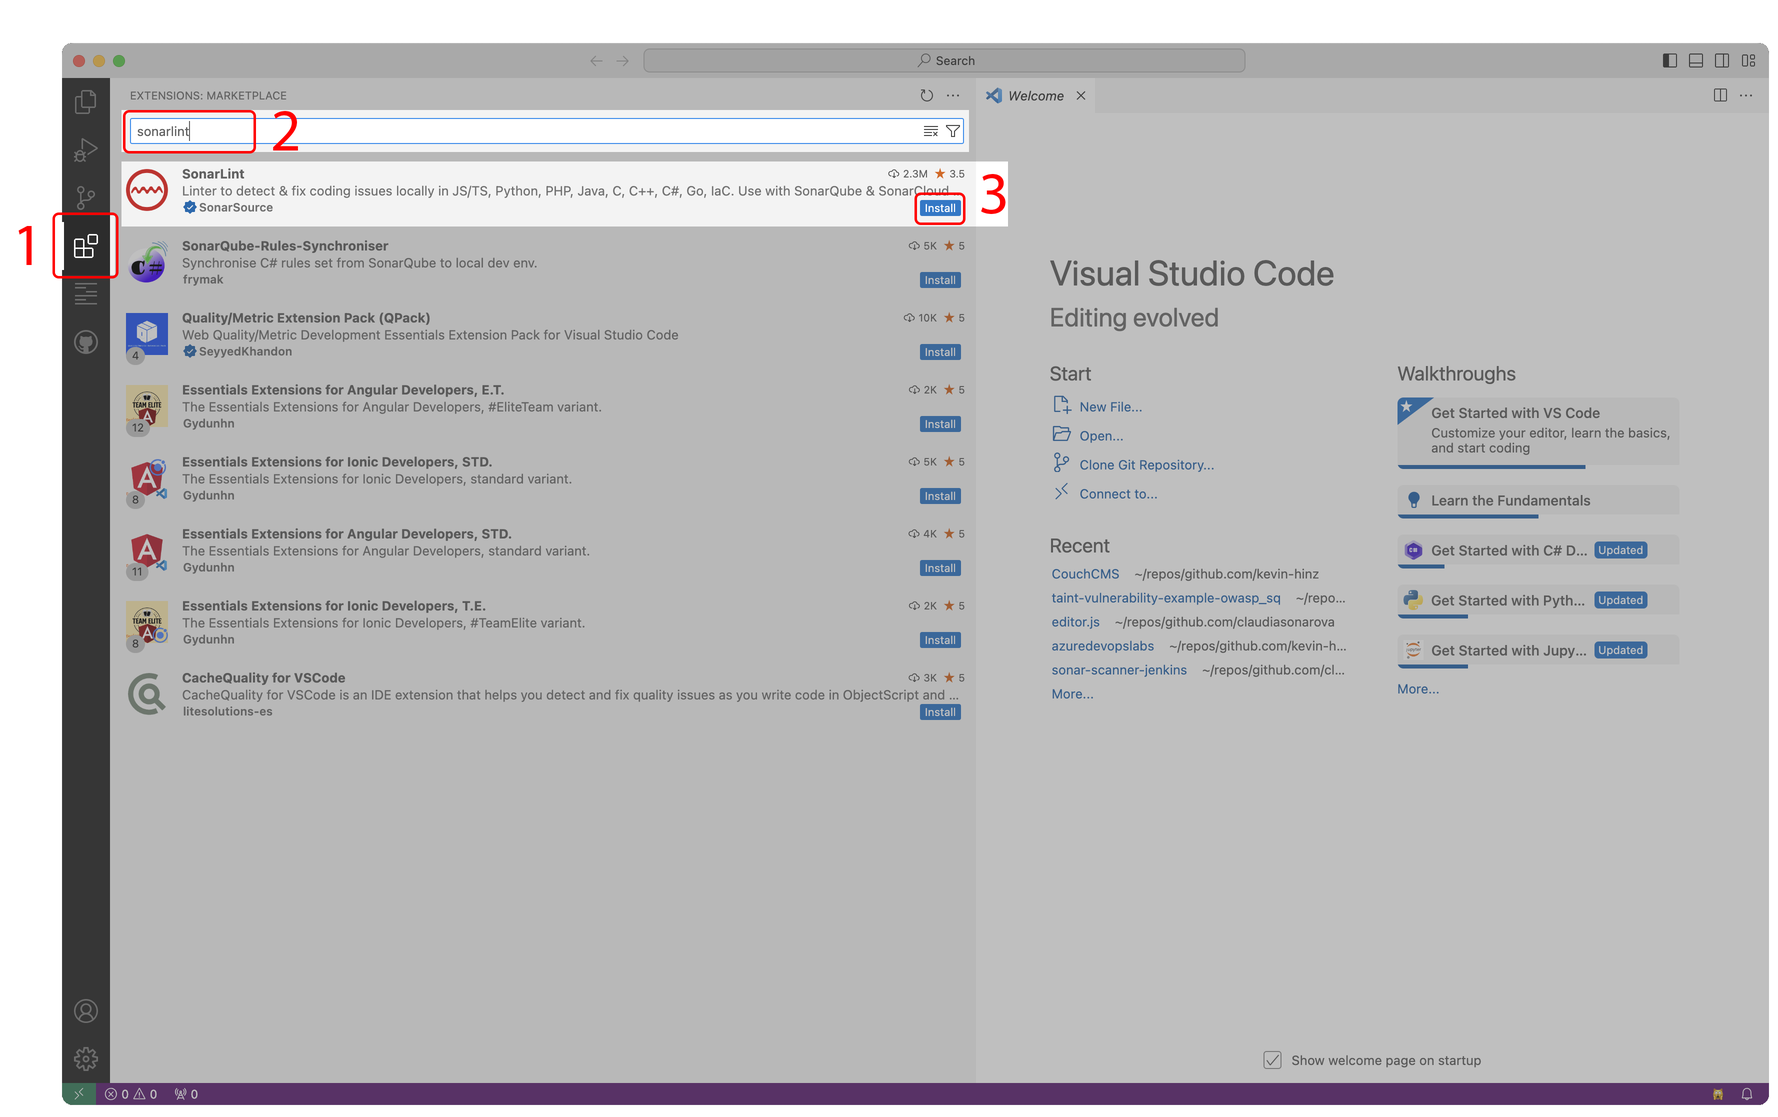Open the Explorer view in activity bar
The width and height of the screenshot is (1778, 1117).
point(86,101)
